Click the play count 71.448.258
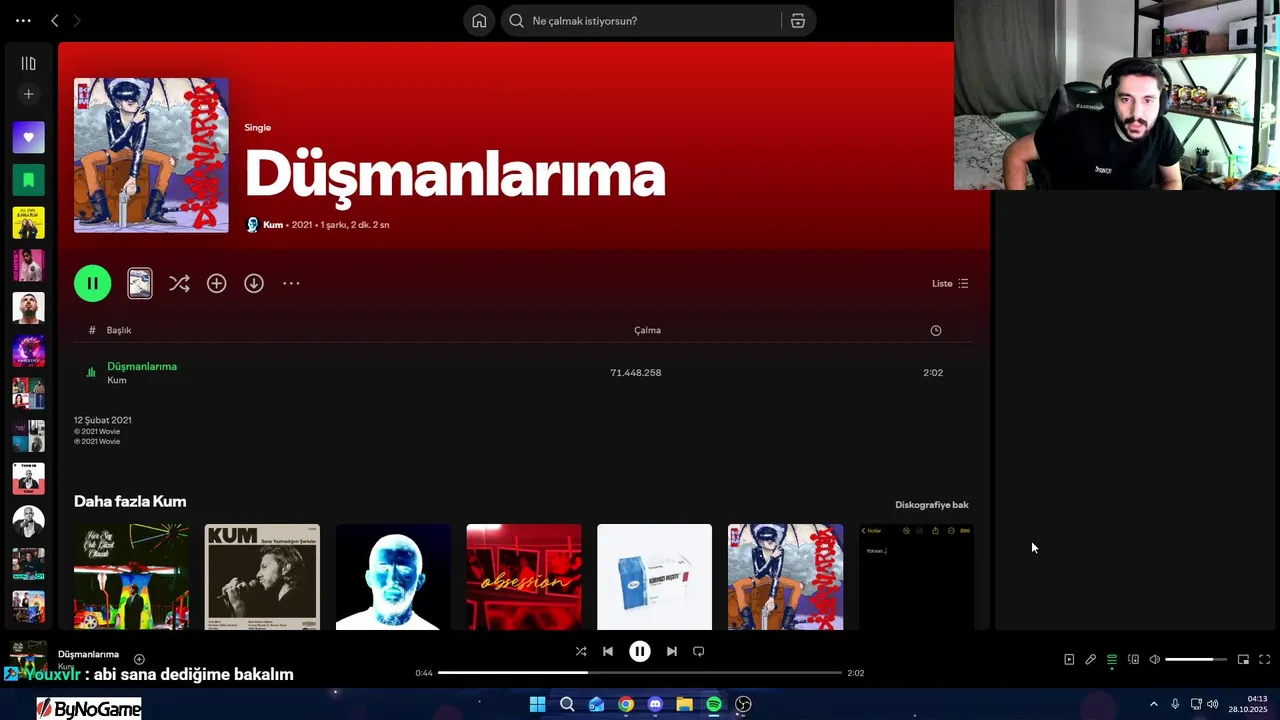 [636, 373]
